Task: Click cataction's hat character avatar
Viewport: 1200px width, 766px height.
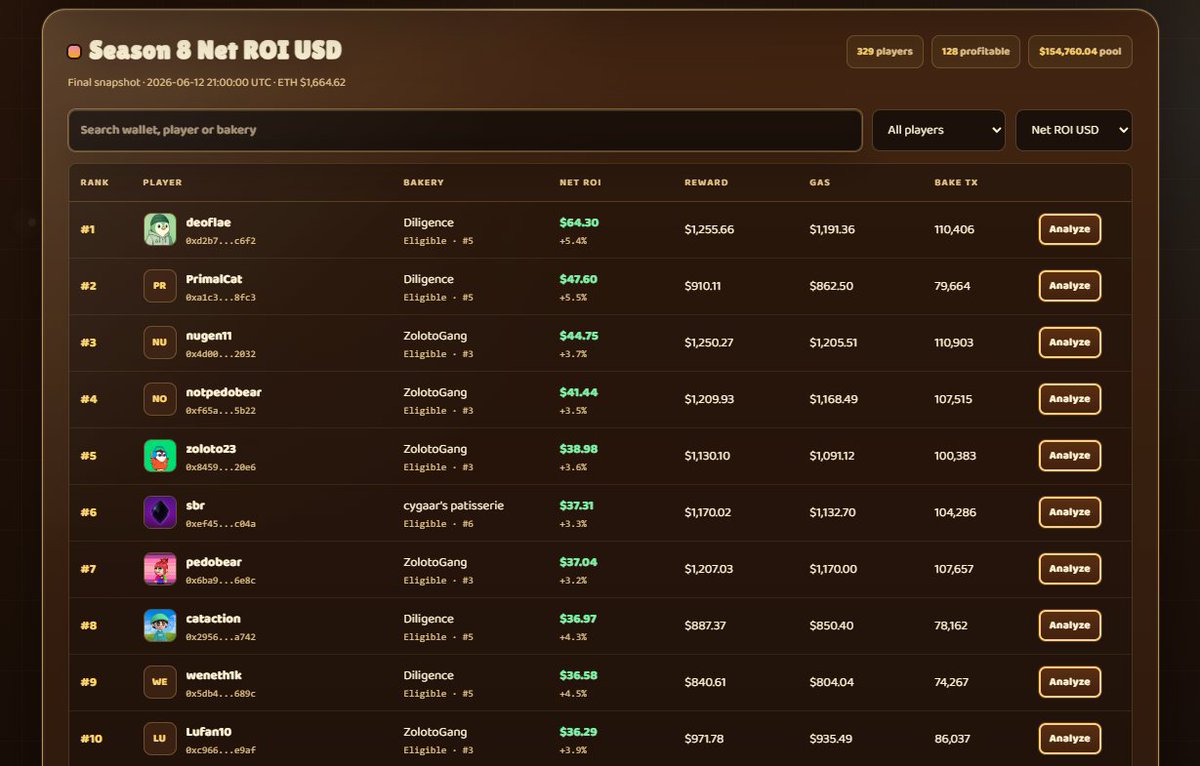Action: point(160,625)
